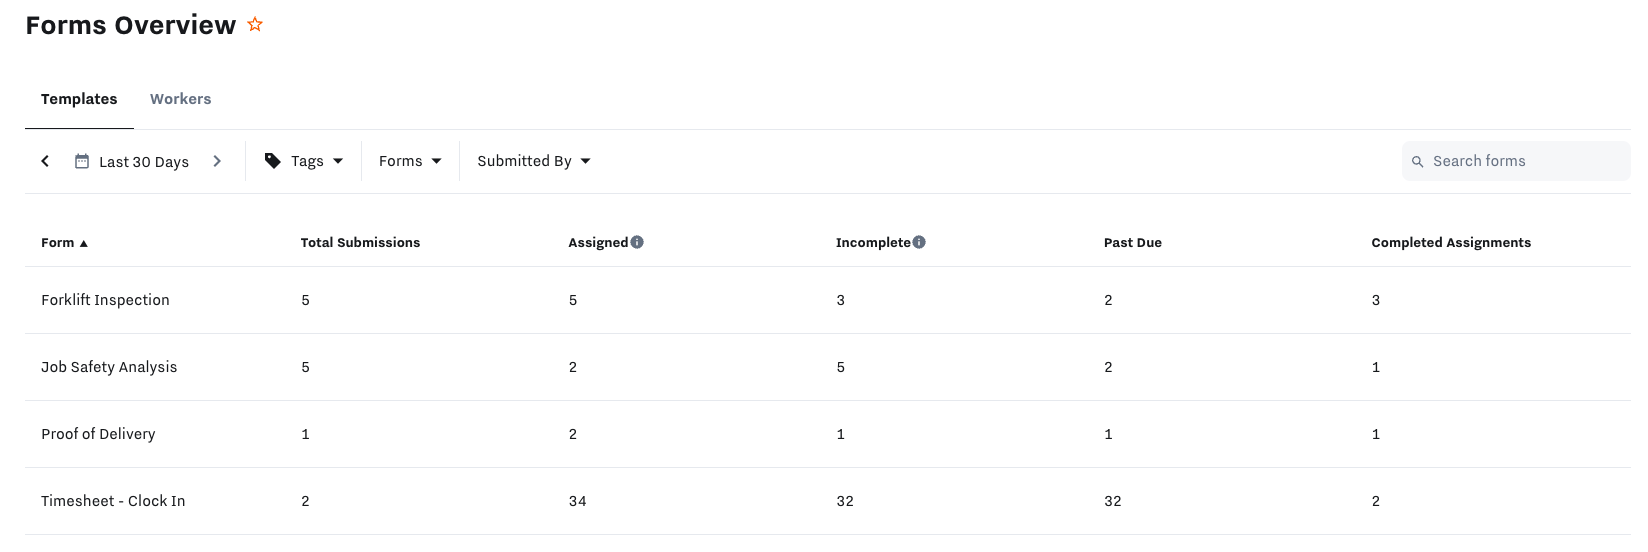This screenshot has width=1648, height=552.
Task: Sort by Total Submissions column header
Action: click(360, 243)
